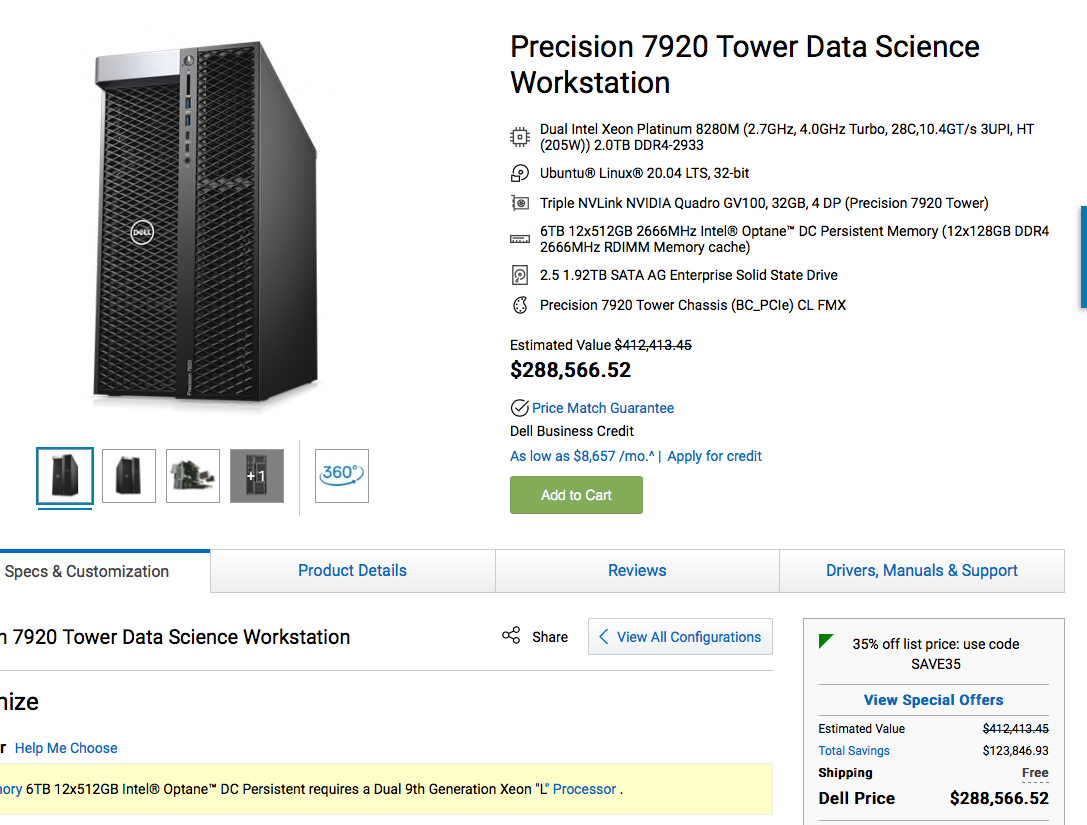Select the first front-view tower thumbnail
The height and width of the screenshot is (825, 1087).
tap(65, 476)
